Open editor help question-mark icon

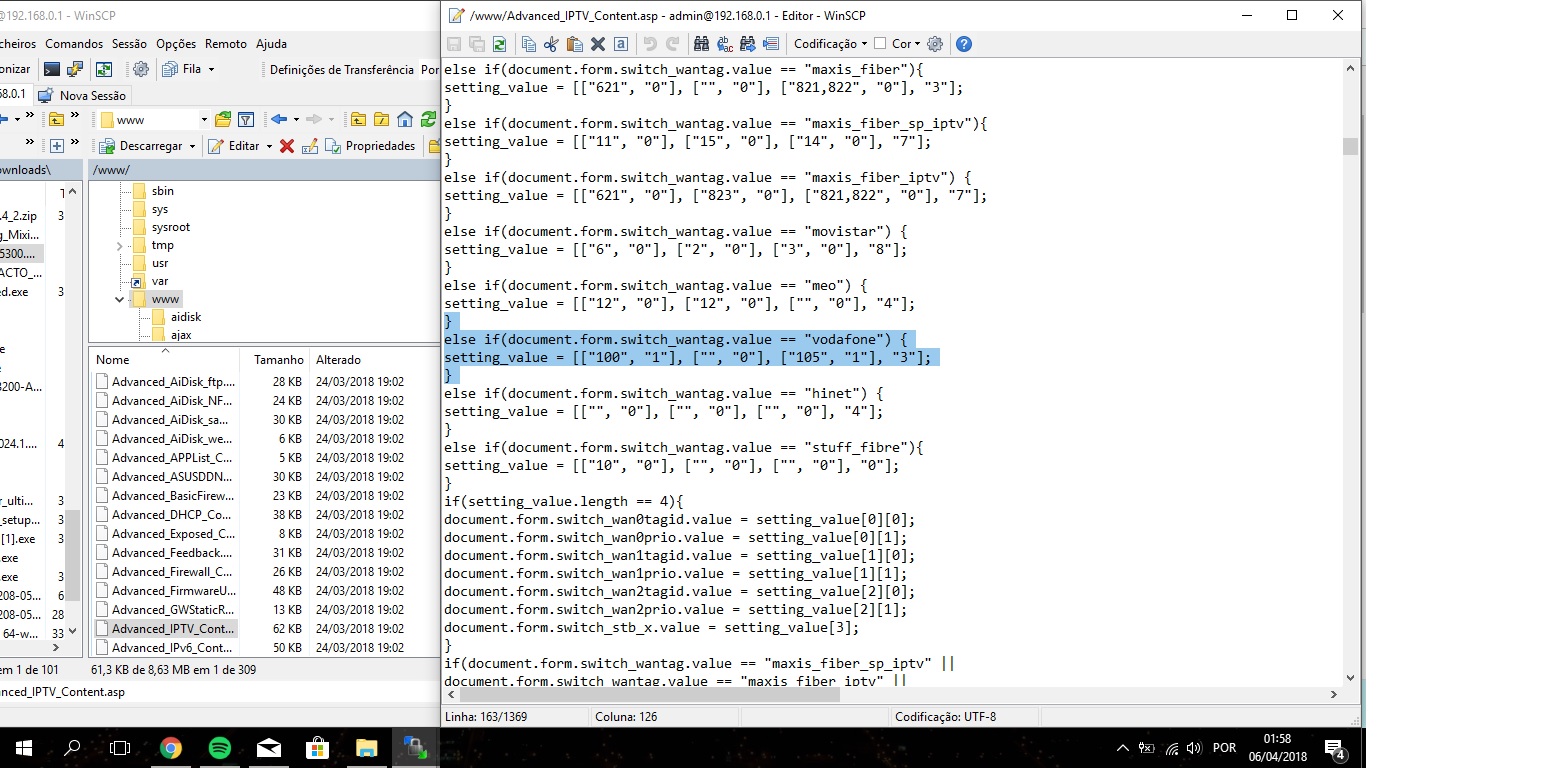pos(964,44)
